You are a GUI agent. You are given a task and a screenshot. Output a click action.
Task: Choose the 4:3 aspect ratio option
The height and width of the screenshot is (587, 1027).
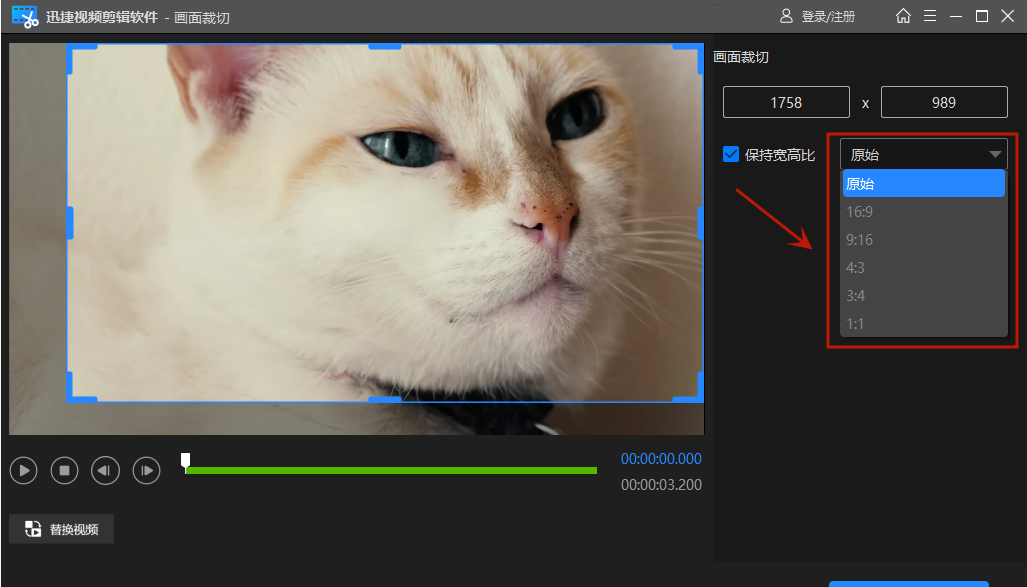(x=924, y=268)
